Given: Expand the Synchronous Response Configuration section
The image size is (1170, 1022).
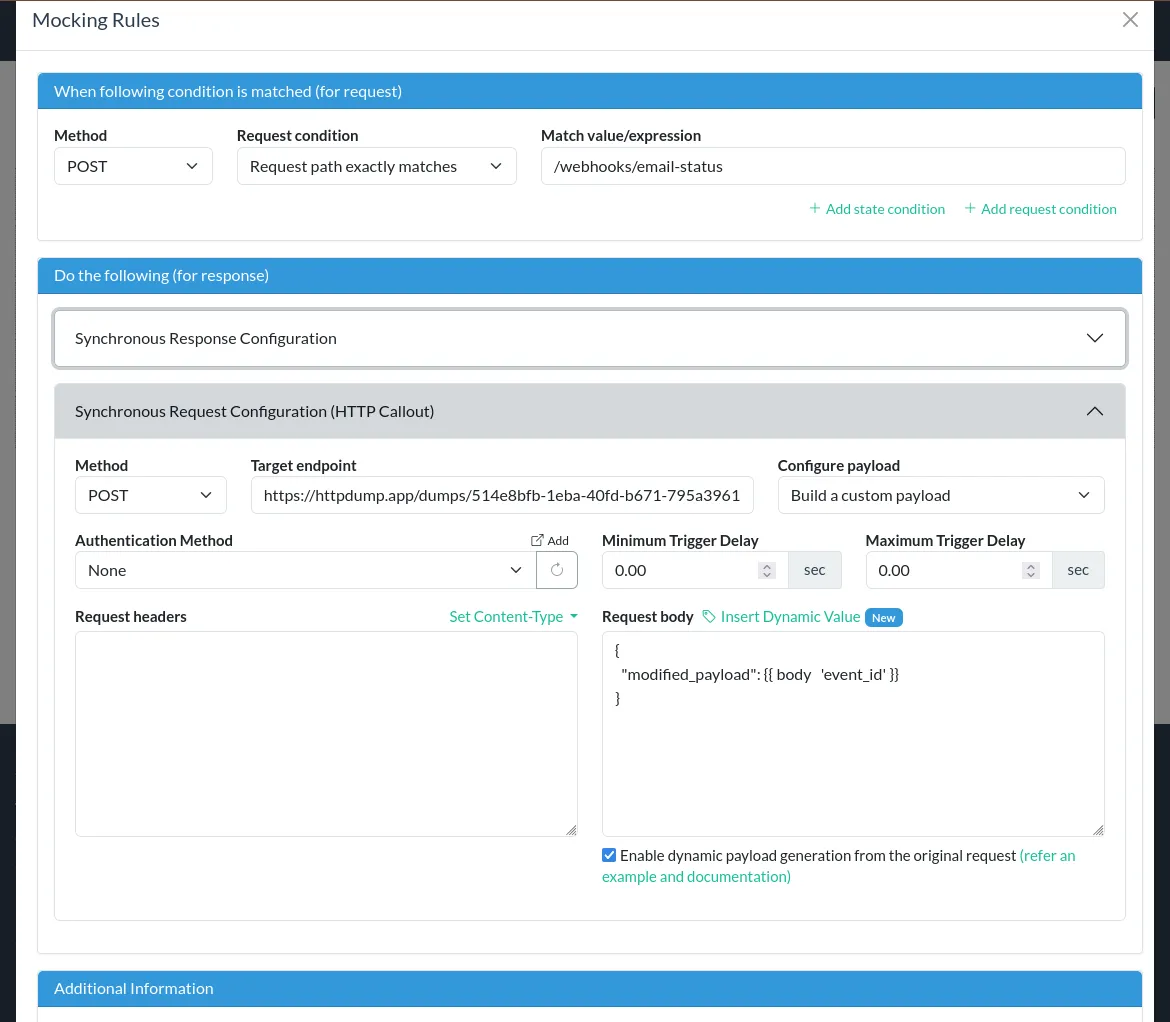Looking at the screenshot, I should tap(1095, 338).
